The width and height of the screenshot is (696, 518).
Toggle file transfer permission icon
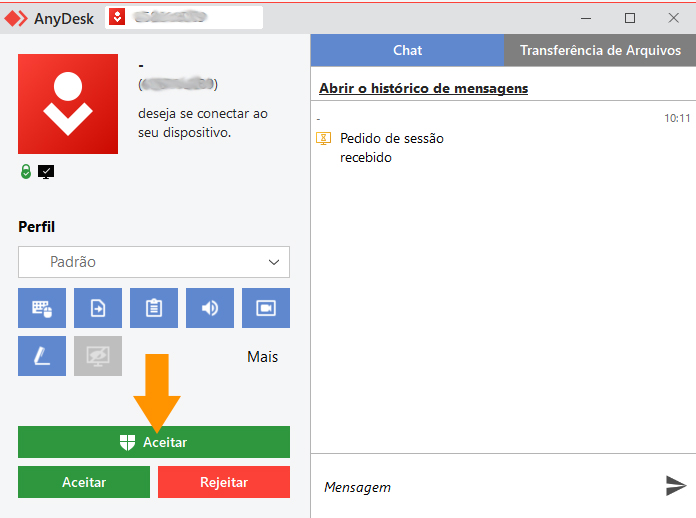pos(98,308)
